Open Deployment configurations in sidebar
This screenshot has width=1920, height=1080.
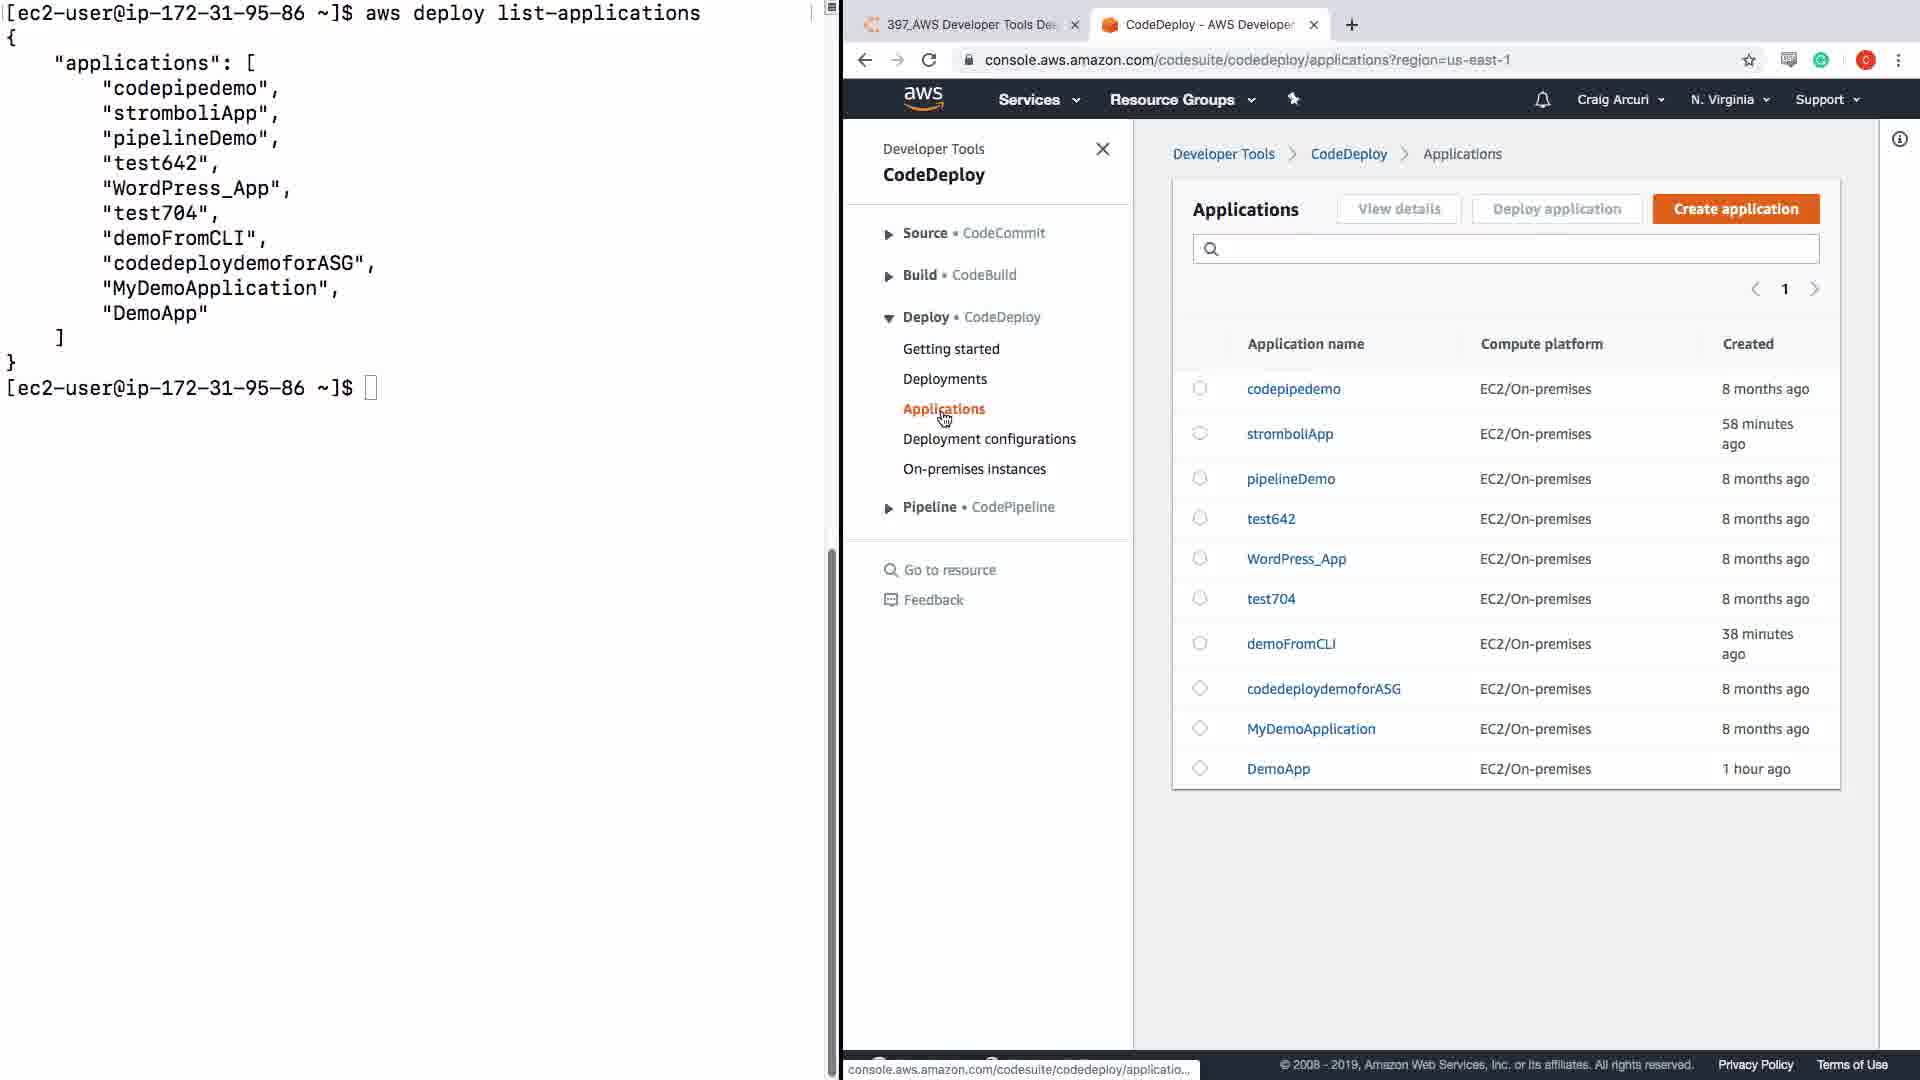(x=988, y=439)
